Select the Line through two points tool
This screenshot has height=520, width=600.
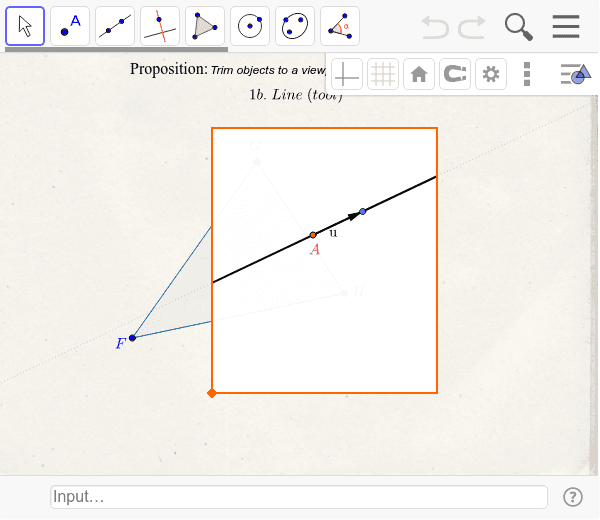click(x=115, y=26)
